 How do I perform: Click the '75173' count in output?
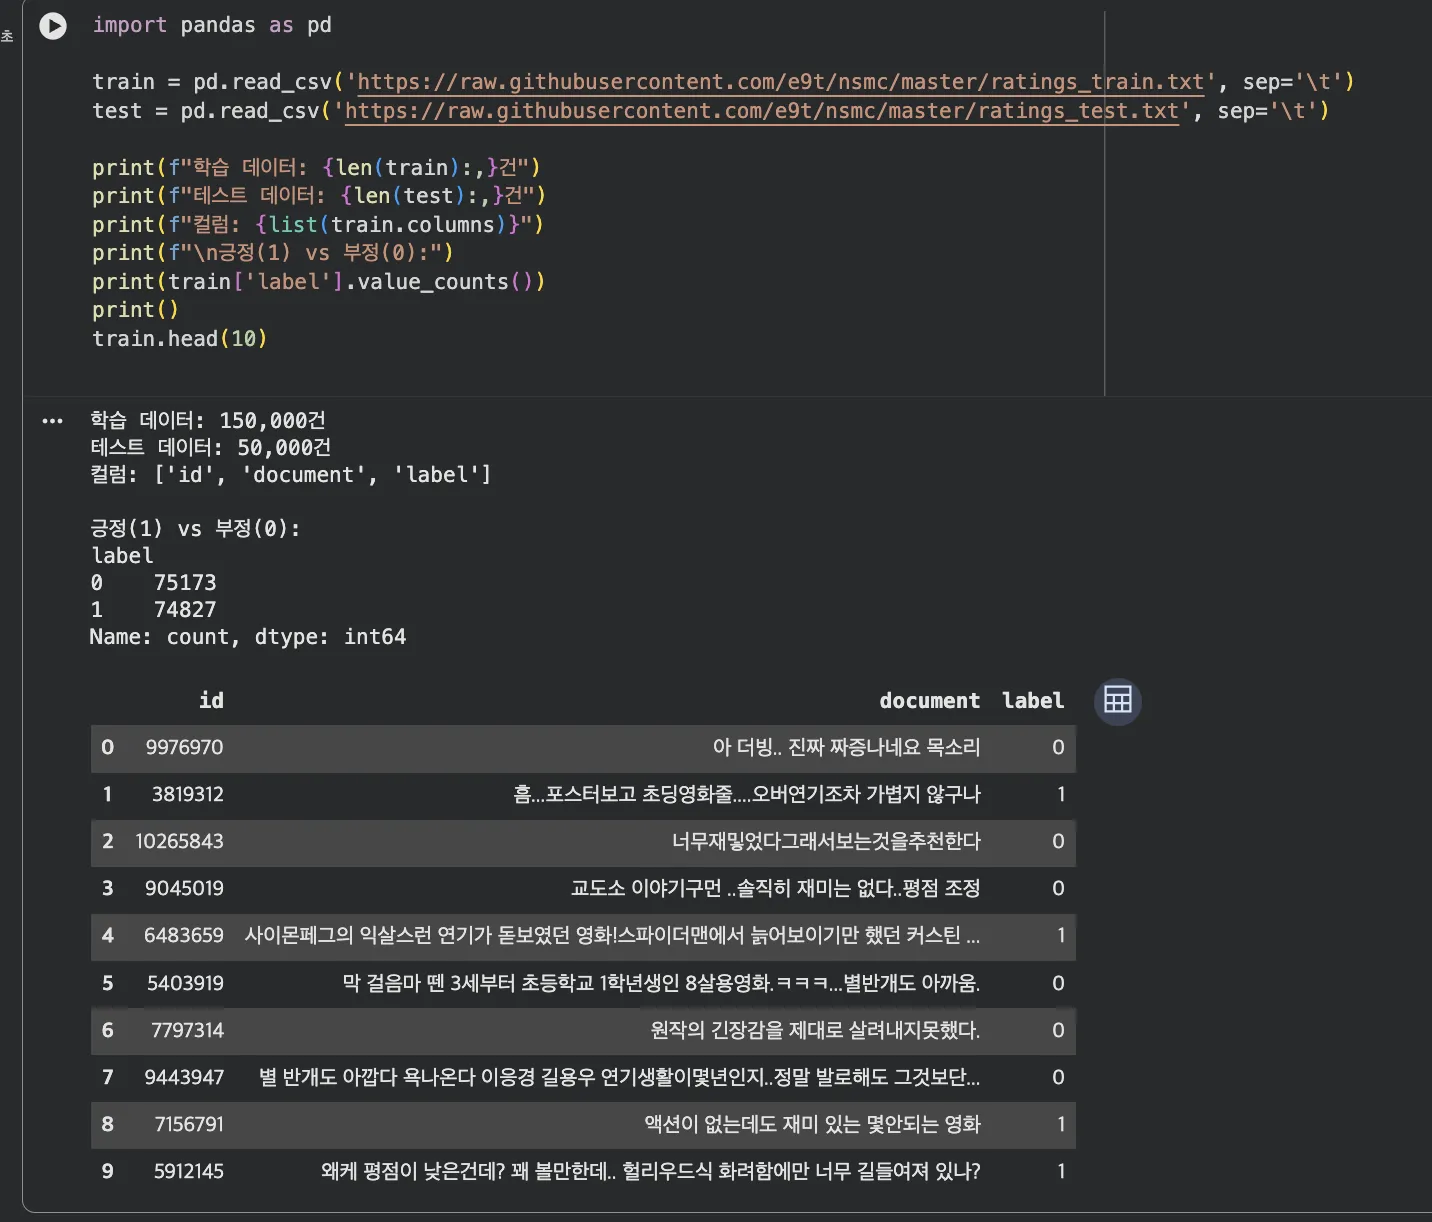(x=185, y=583)
